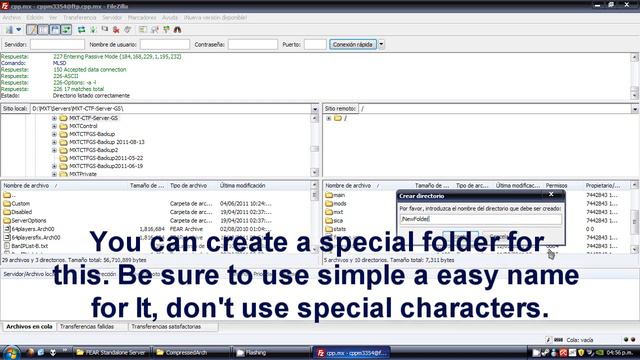Open the Servidor menu
The height and width of the screenshot is (360, 640).
click(112, 18)
